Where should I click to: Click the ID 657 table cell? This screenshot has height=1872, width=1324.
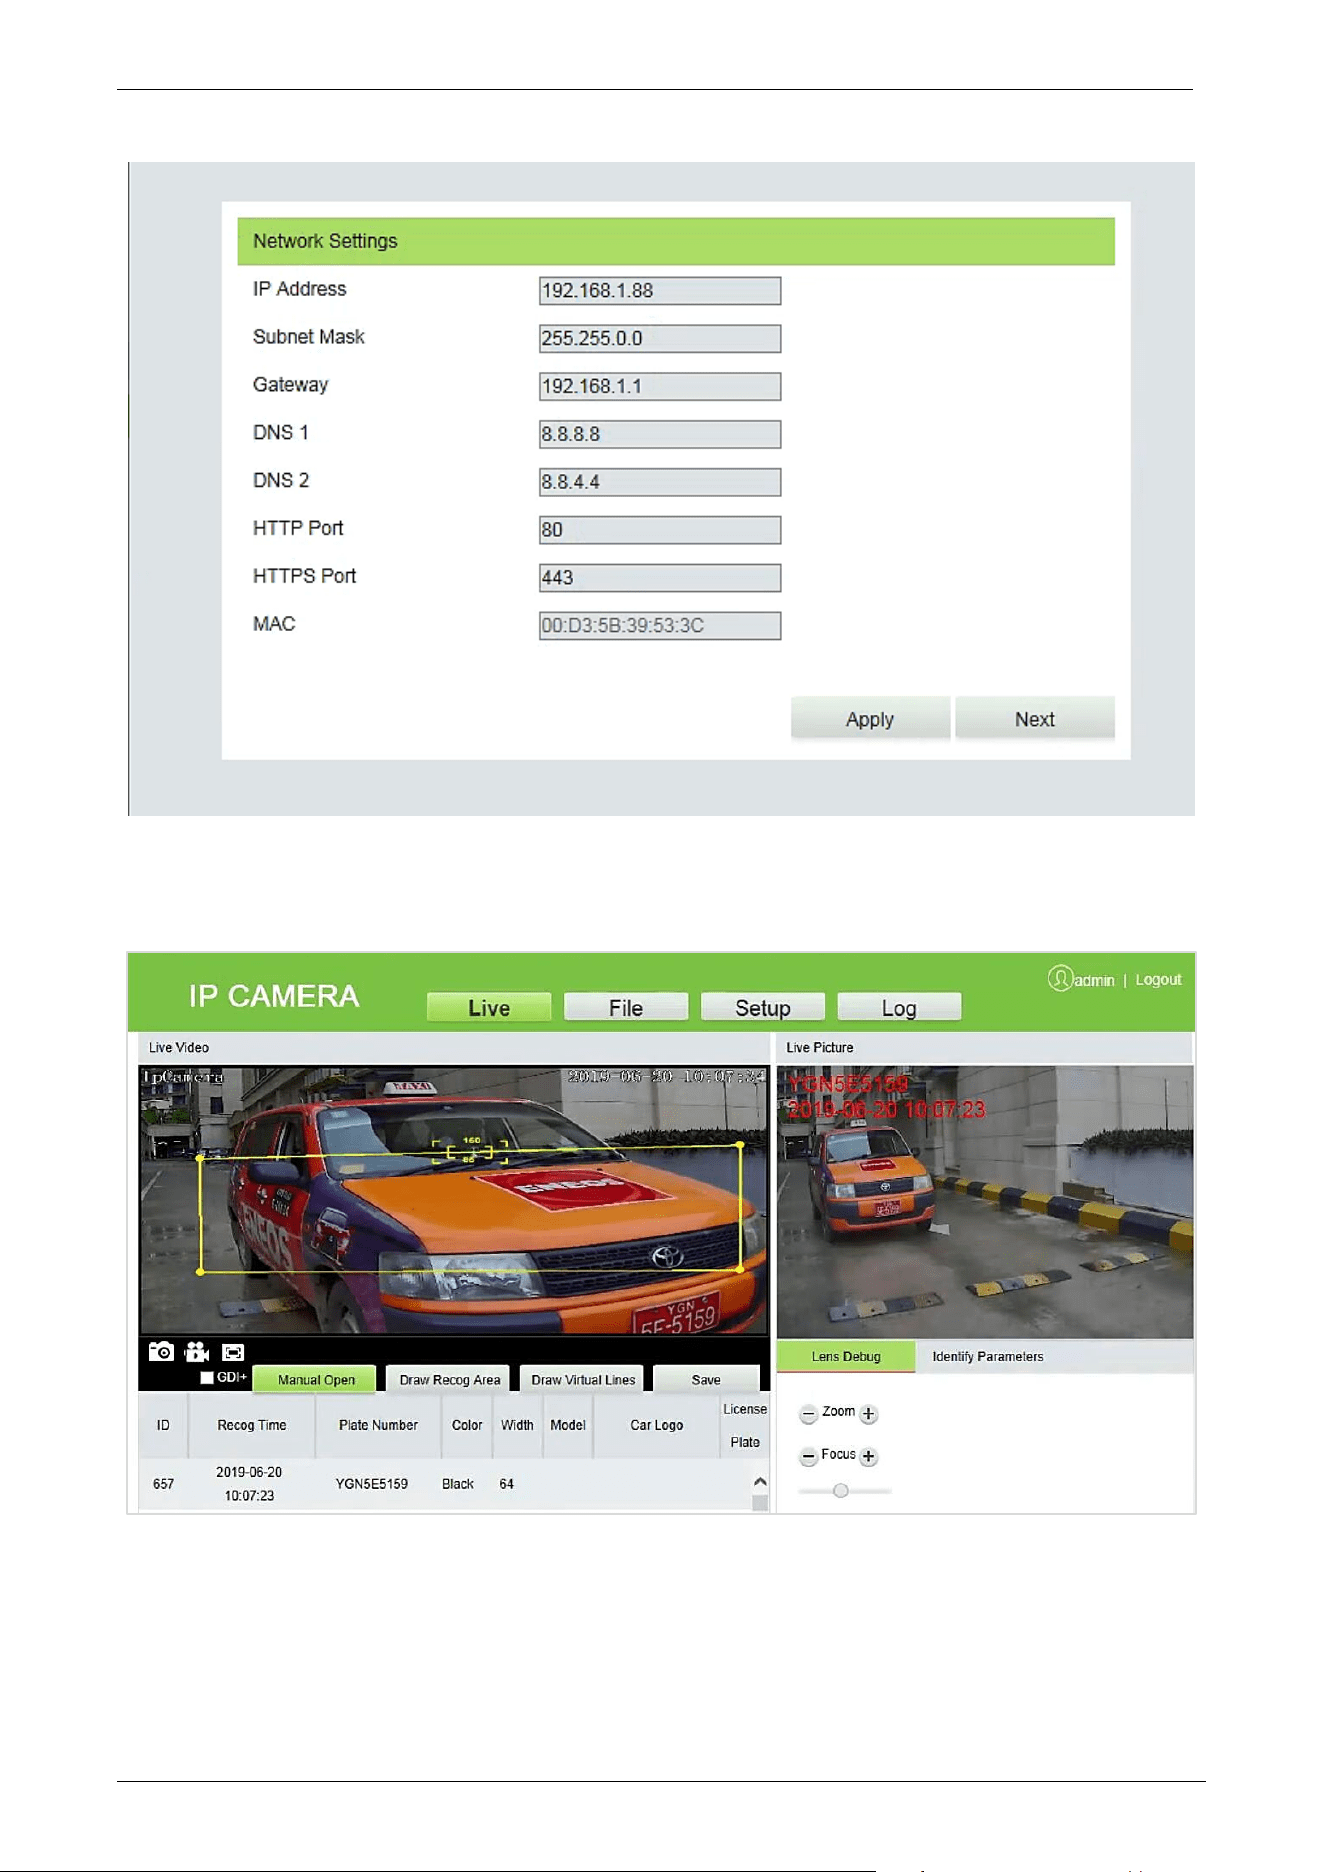[163, 1484]
